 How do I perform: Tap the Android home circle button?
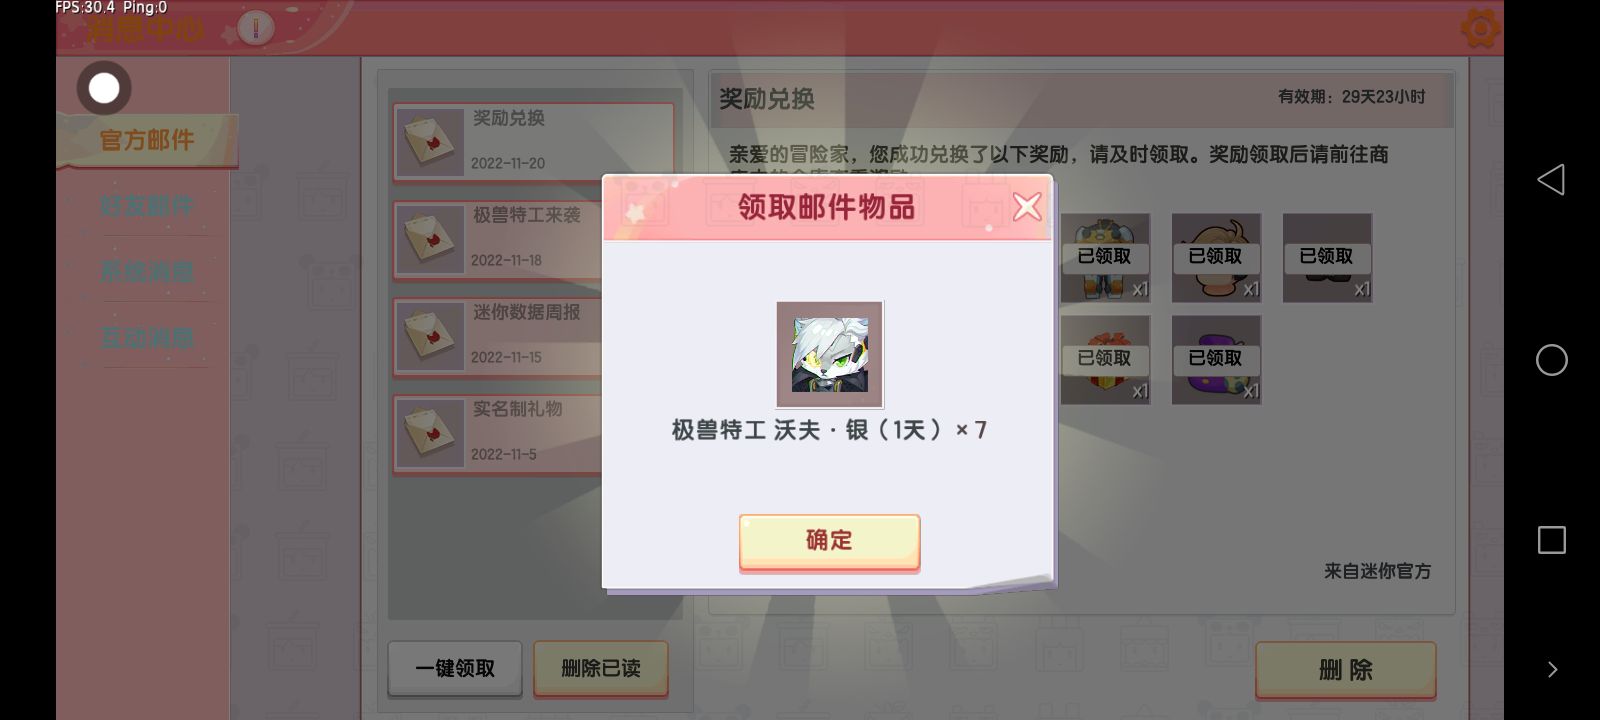click(x=1552, y=360)
